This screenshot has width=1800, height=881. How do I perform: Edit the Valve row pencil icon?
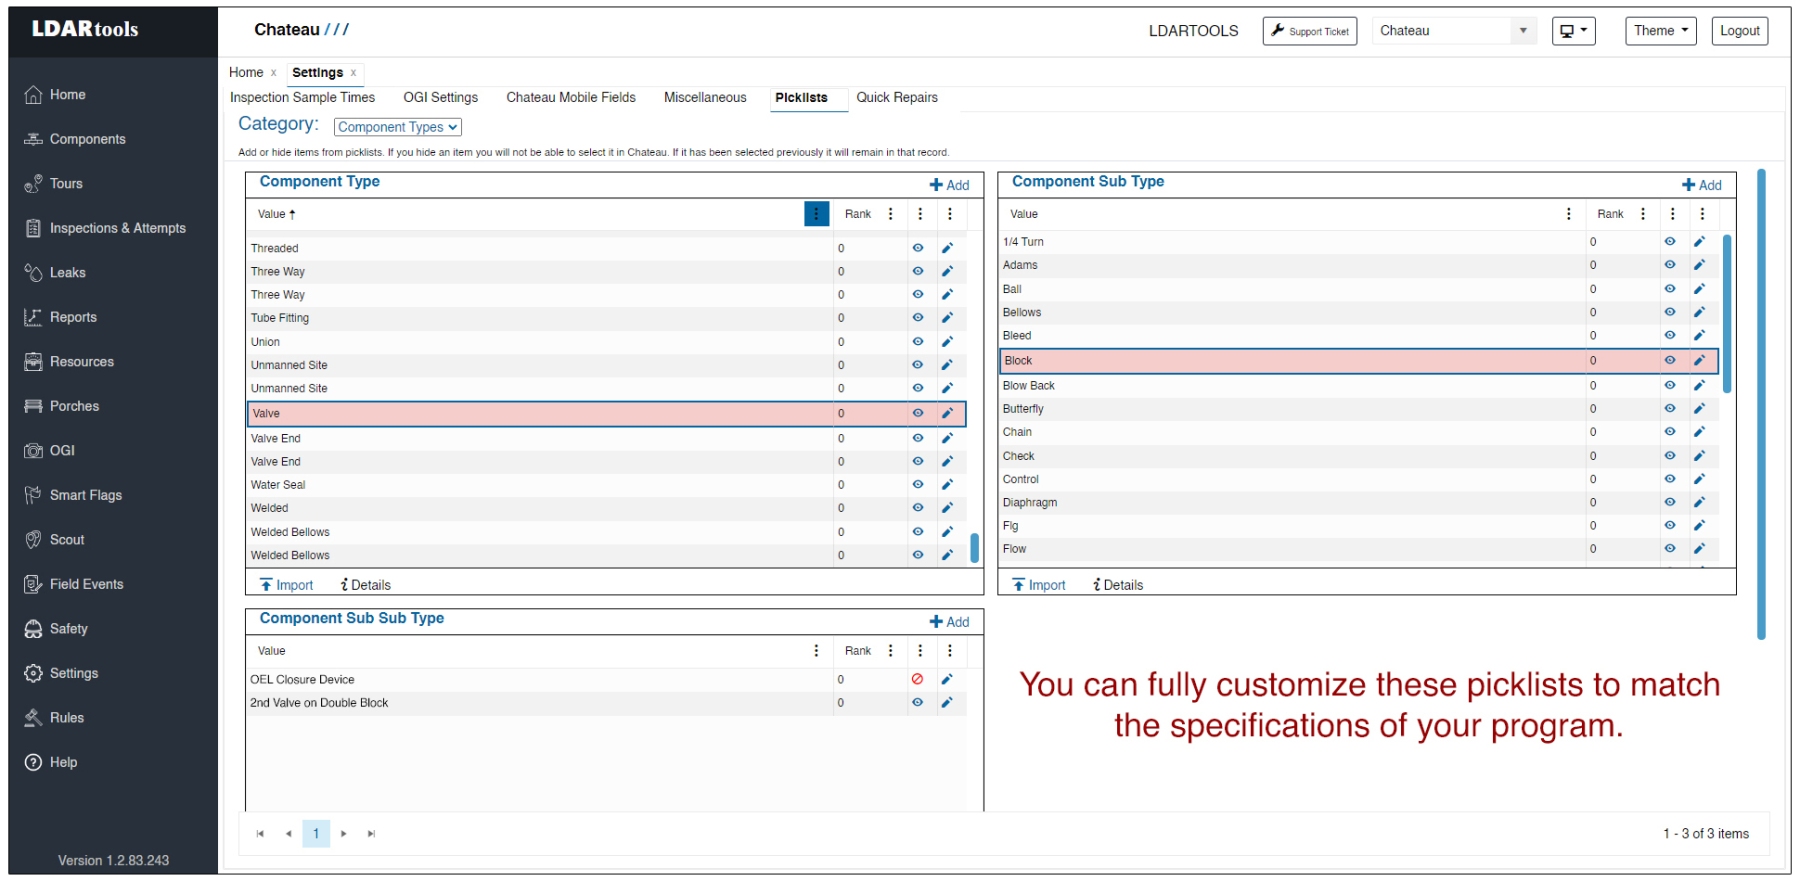point(947,413)
